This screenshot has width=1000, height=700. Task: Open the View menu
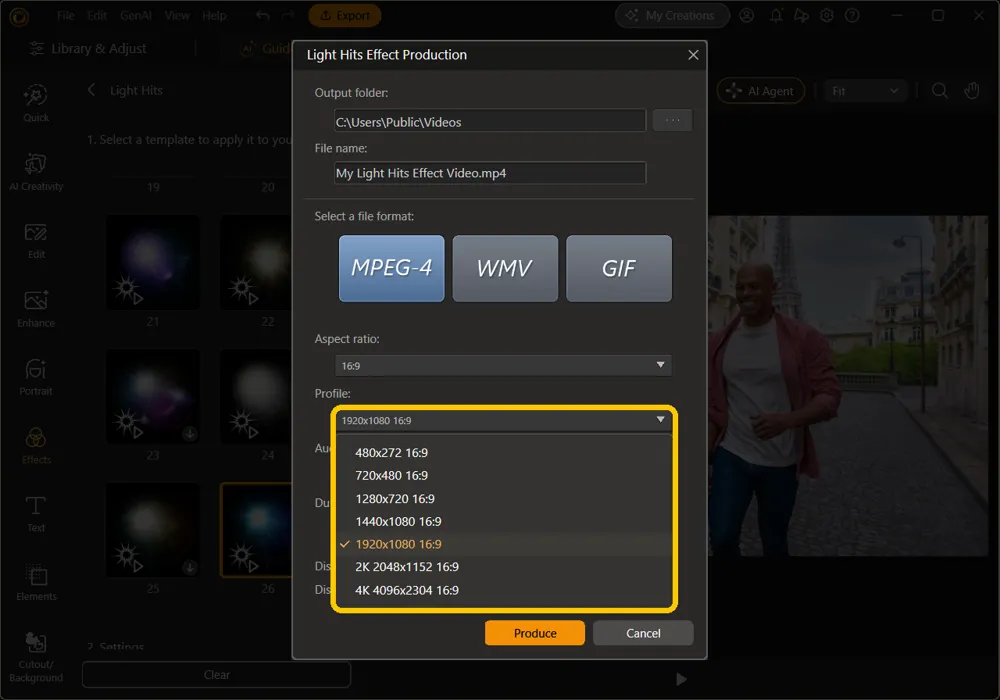[x=177, y=15]
